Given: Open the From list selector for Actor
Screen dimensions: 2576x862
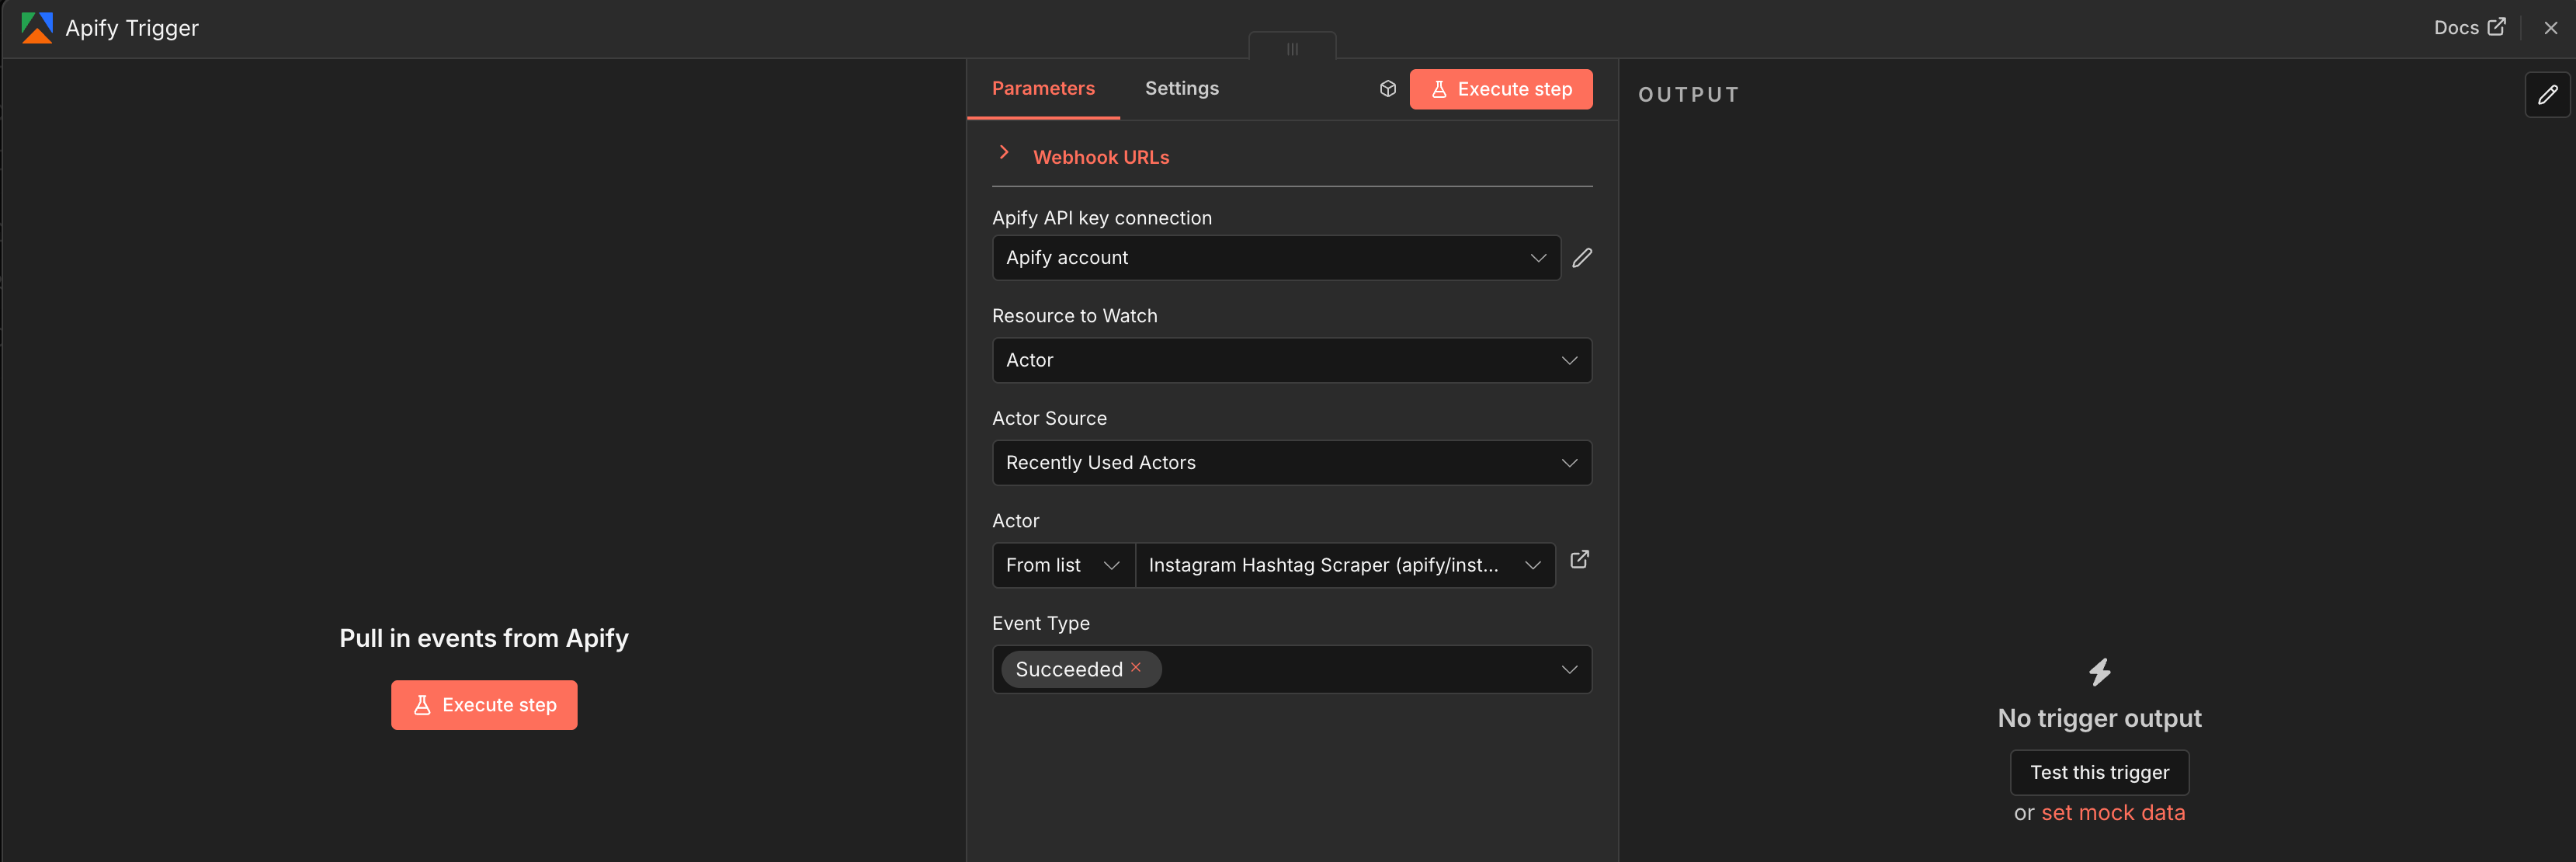Looking at the screenshot, I should pyautogui.click(x=1062, y=565).
